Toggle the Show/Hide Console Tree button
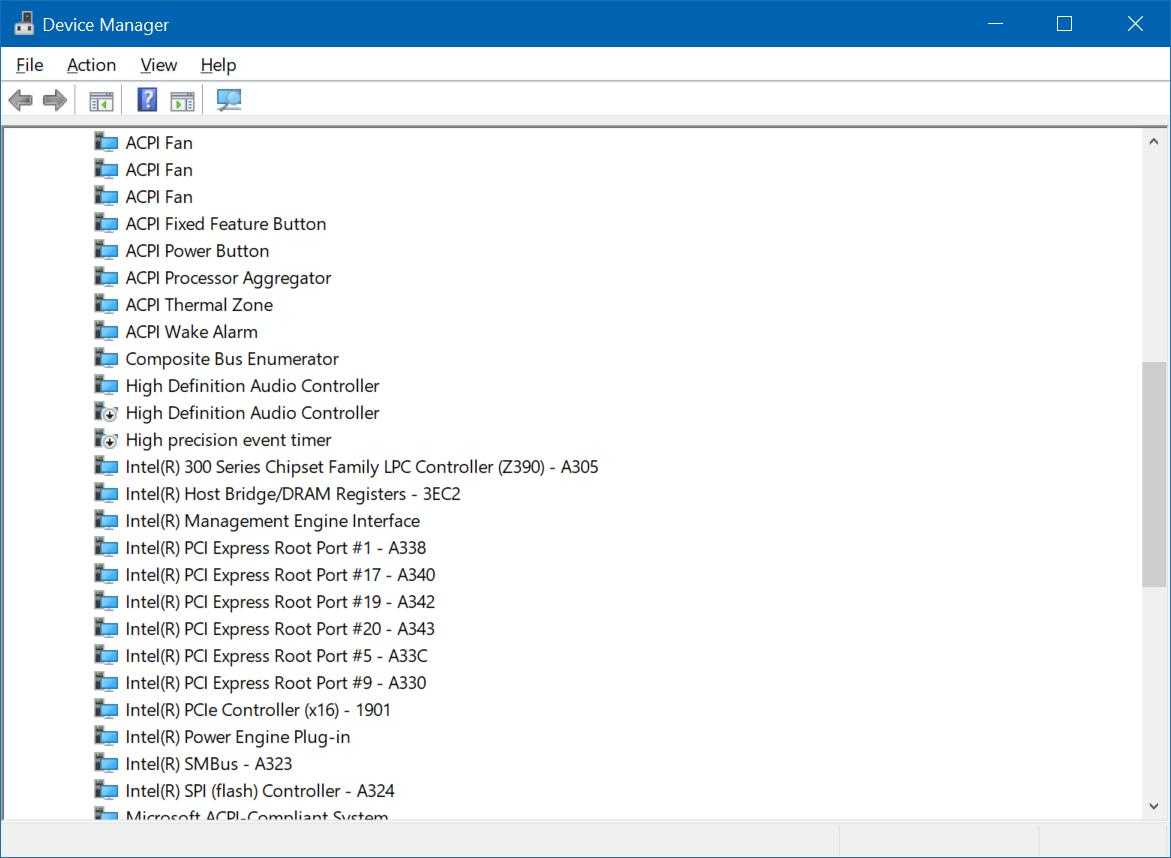The image size is (1171, 858). click(x=101, y=100)
